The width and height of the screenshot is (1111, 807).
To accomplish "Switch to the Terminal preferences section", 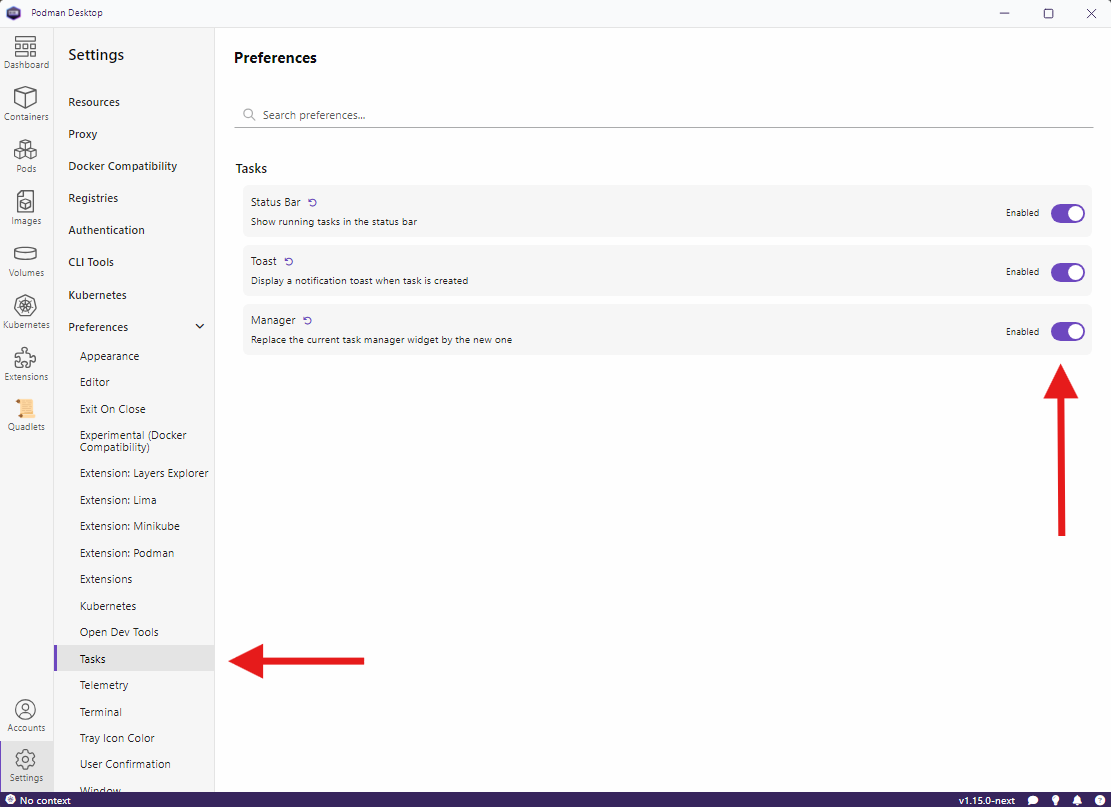I will 100,711.
